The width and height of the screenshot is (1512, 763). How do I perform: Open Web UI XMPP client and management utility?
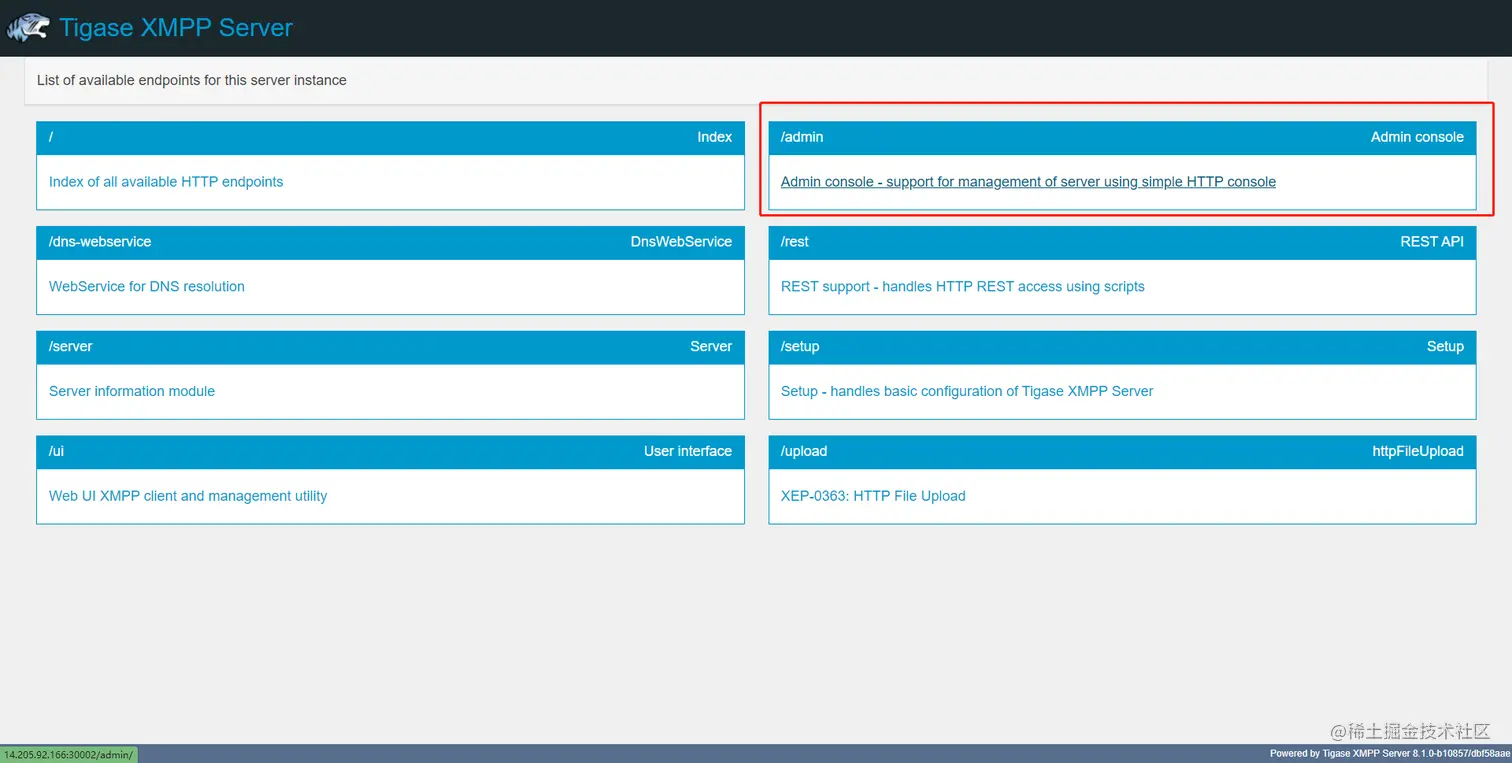point(188,496)
